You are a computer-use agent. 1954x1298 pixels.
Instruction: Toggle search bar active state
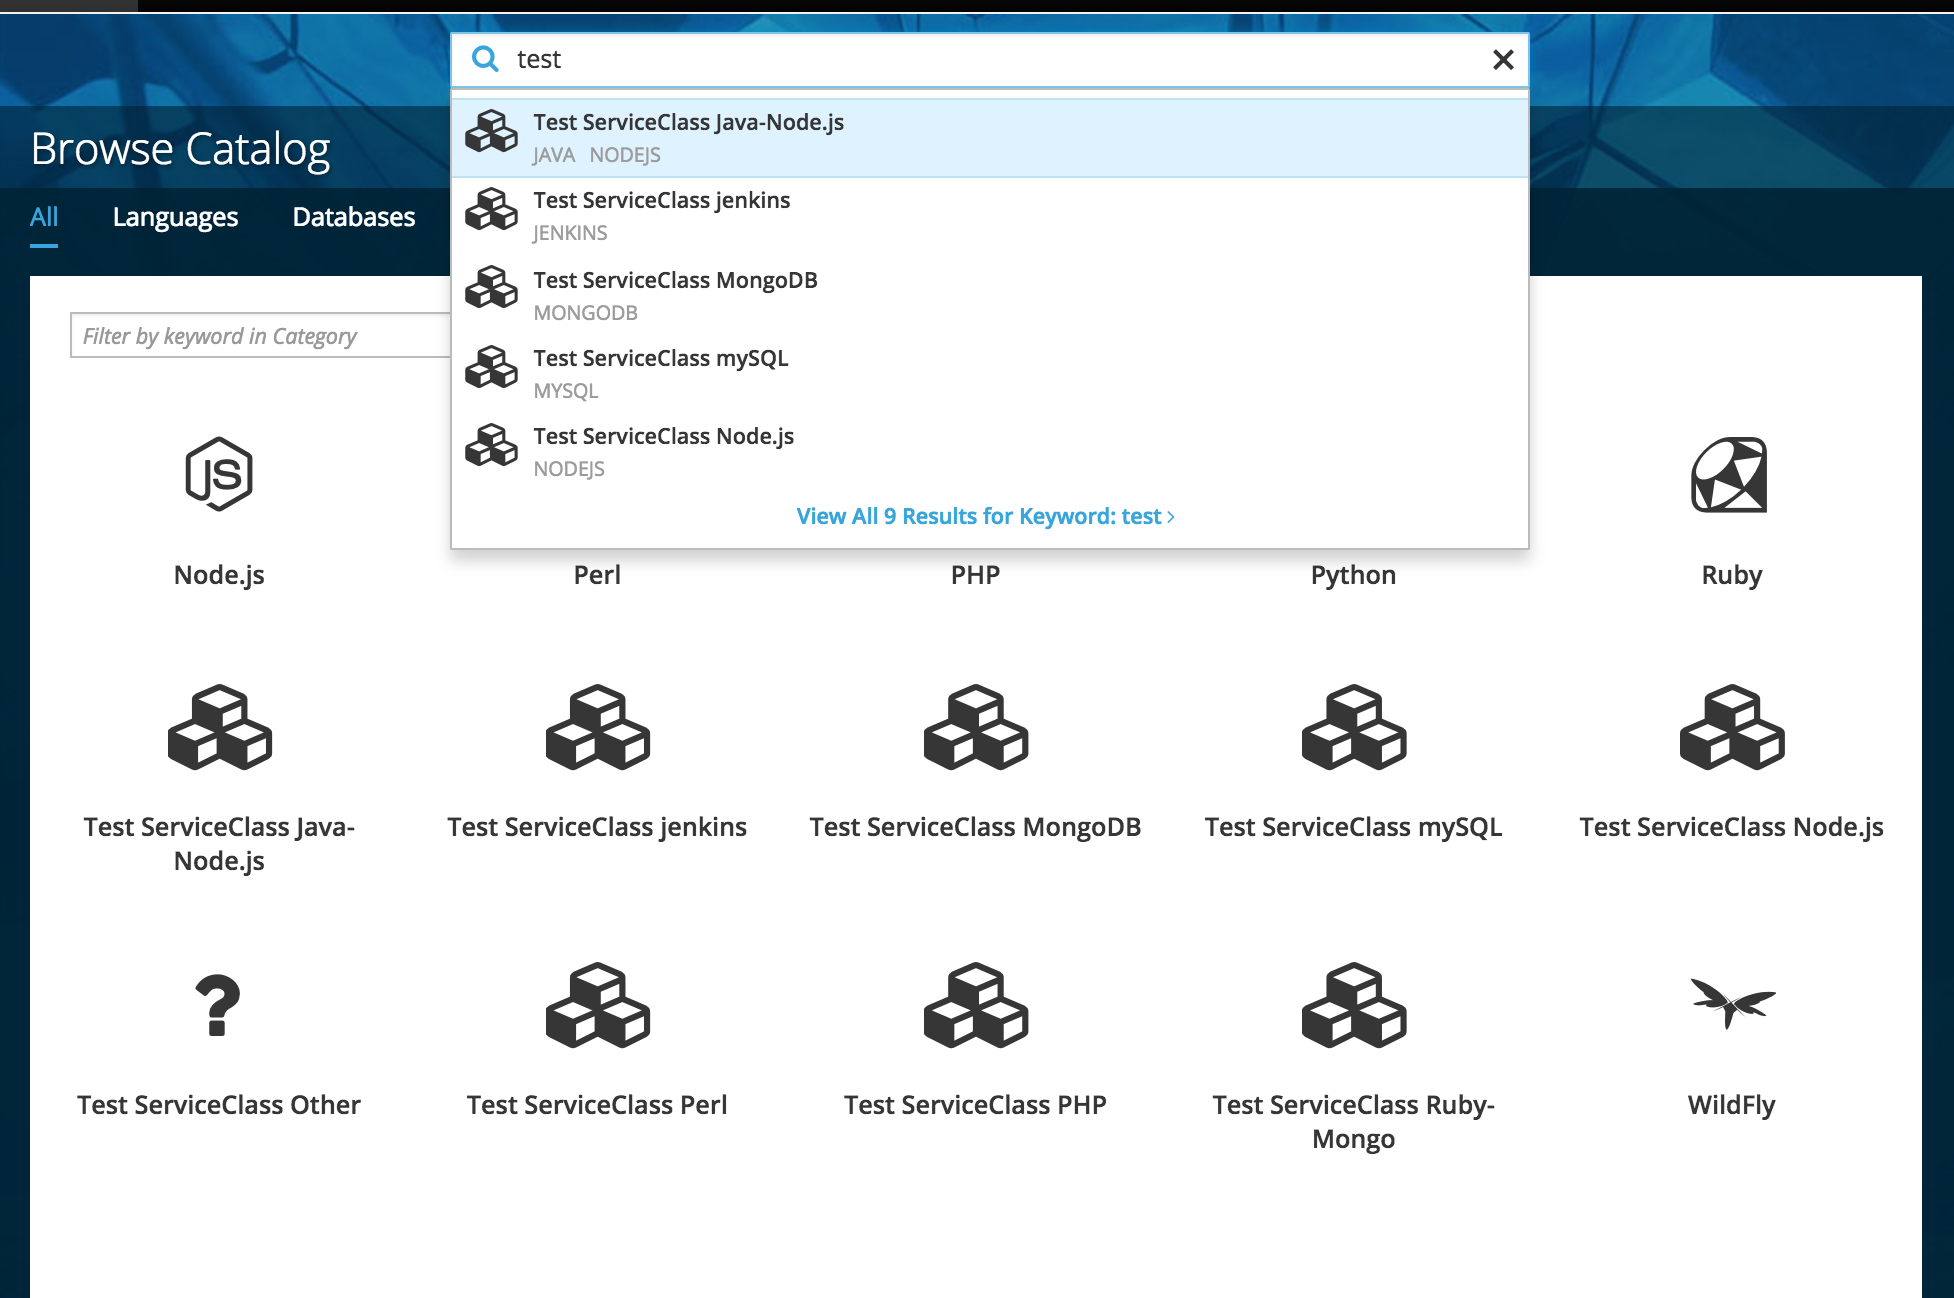coord(1502,59)
